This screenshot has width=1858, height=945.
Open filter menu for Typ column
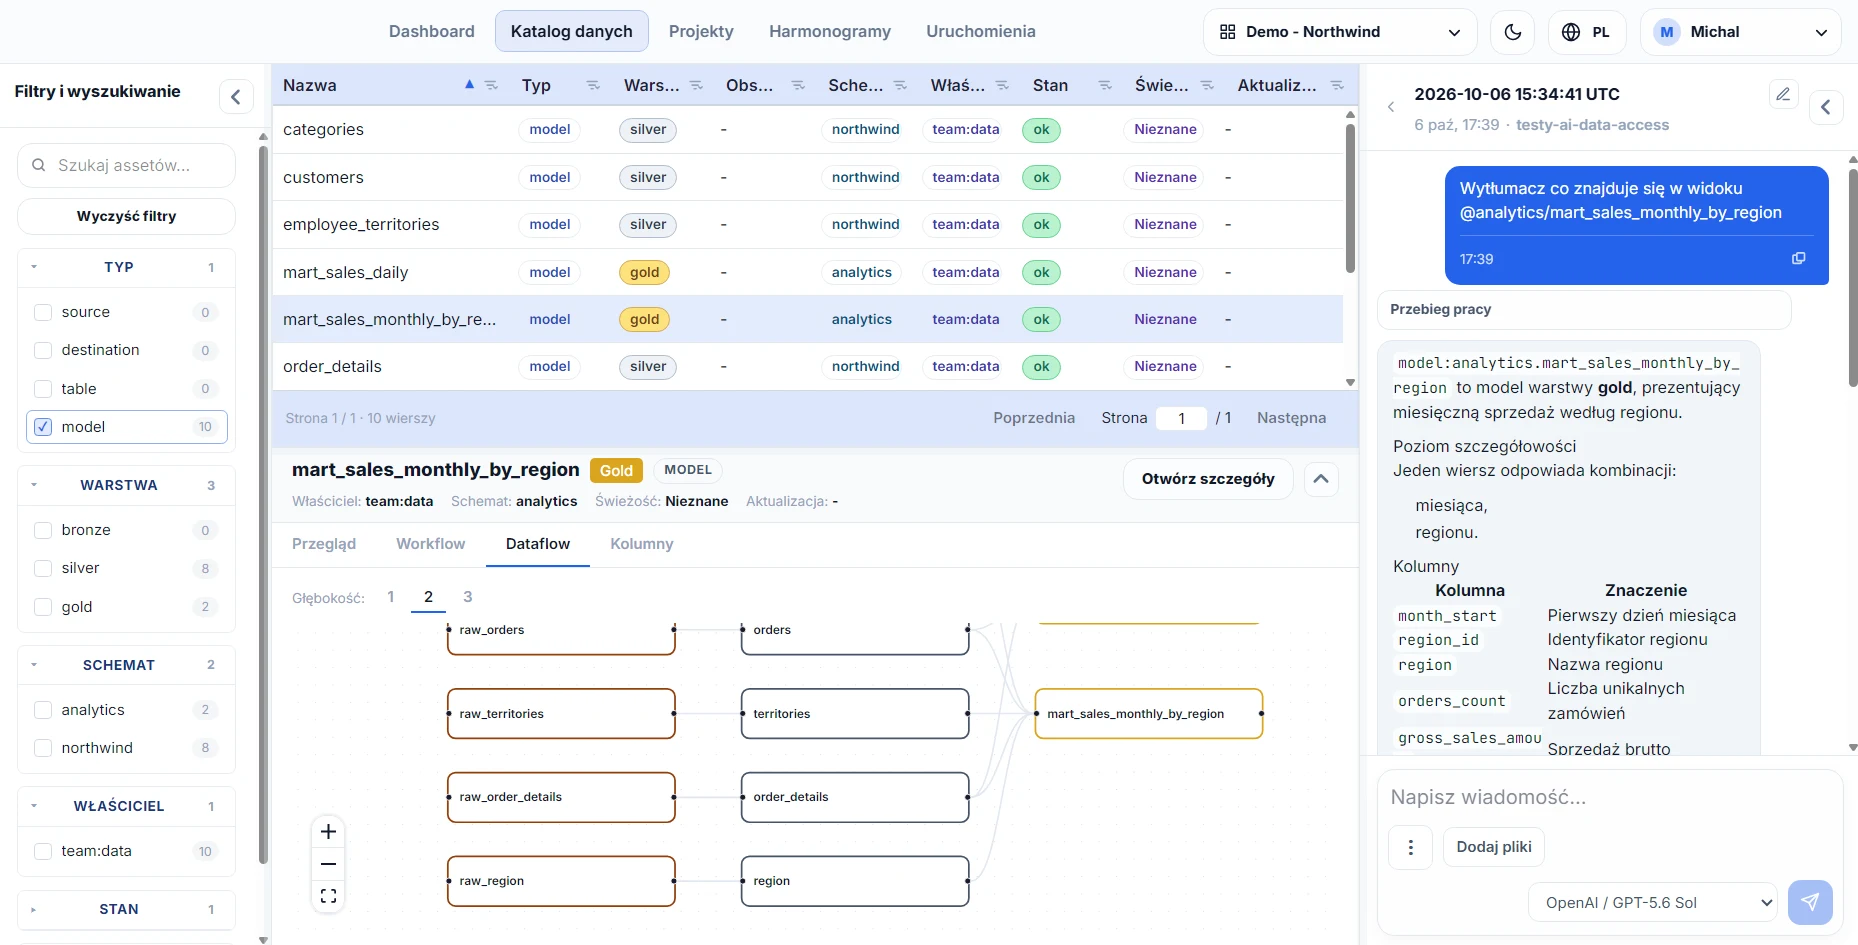point(593,86)
